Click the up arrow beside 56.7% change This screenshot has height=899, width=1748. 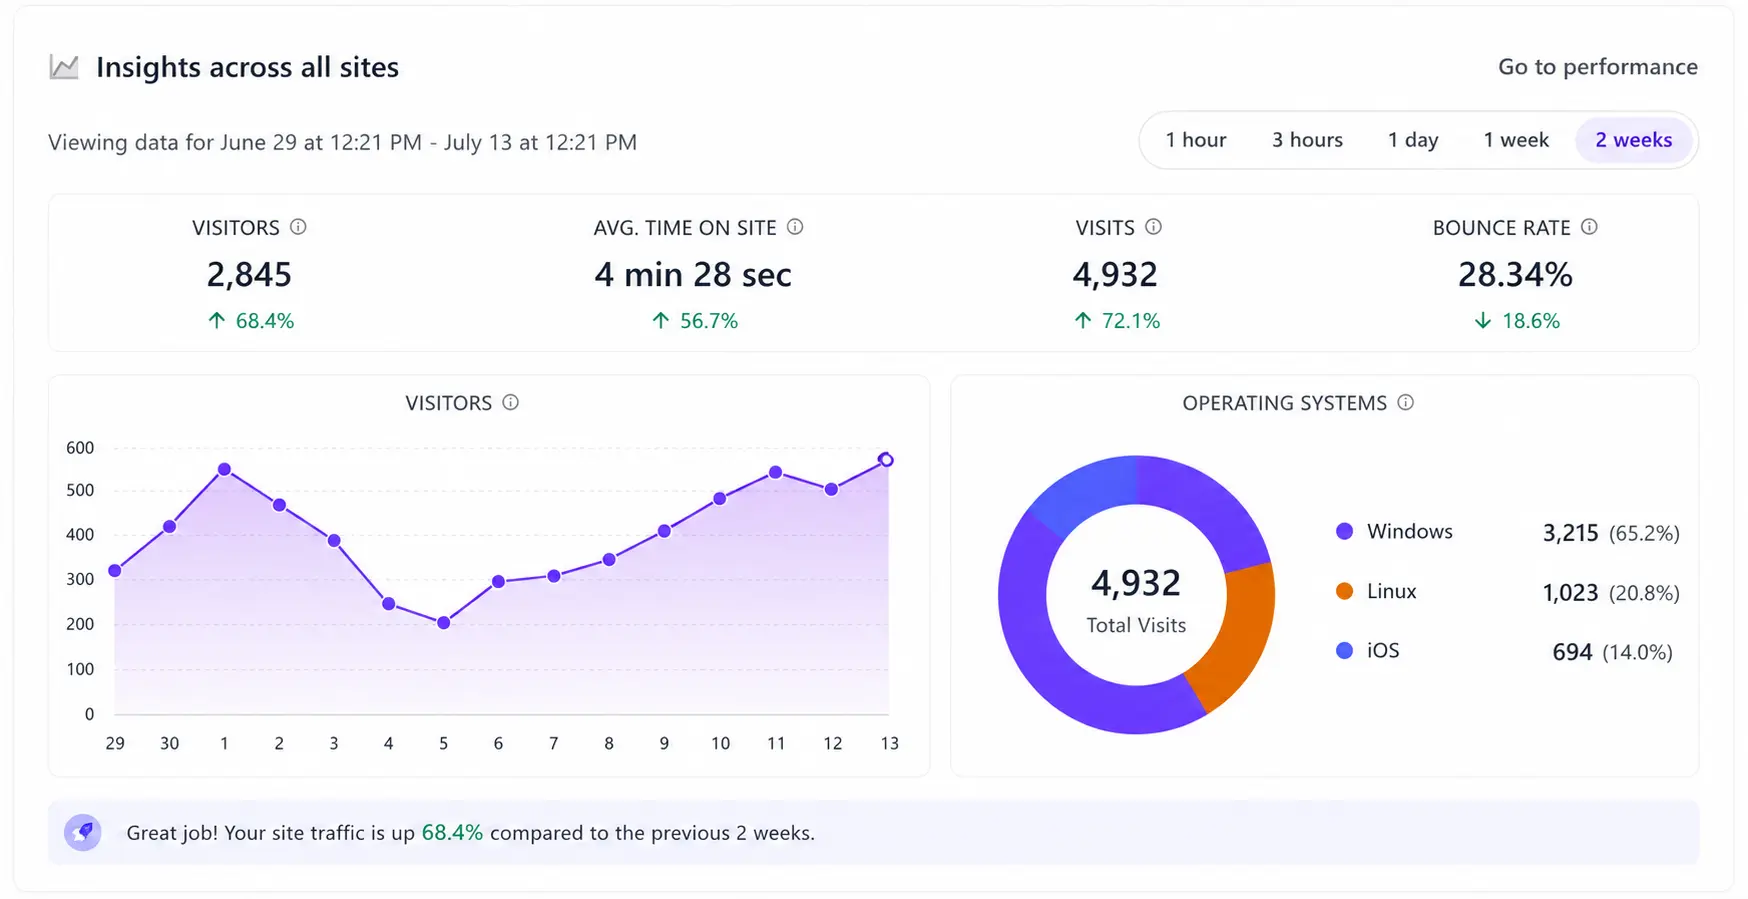pos(660,320)
